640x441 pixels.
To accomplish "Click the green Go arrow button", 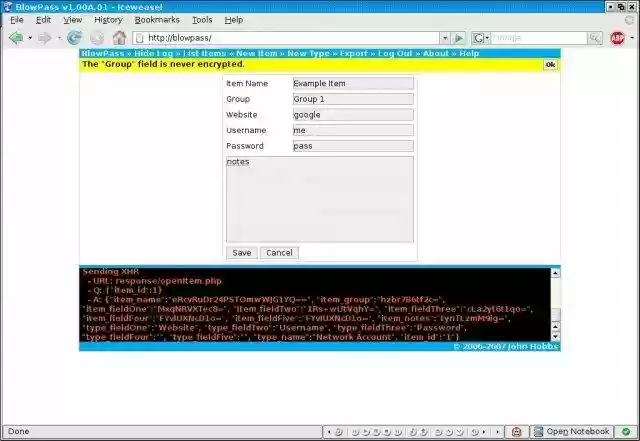I will click(459, 38).
